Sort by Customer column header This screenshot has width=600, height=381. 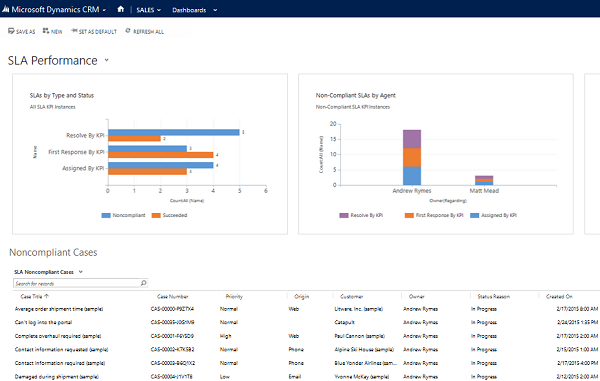click(352, 296)
